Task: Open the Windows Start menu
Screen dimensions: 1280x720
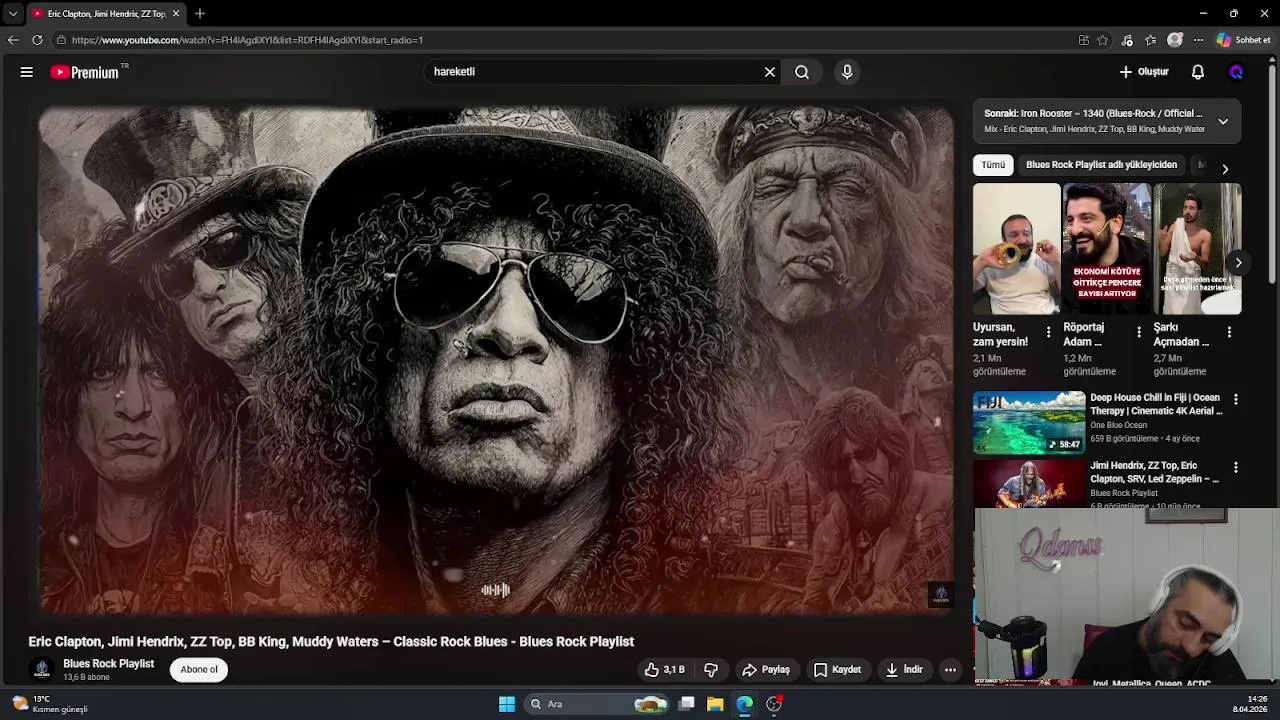Action: tap(507, 704)
